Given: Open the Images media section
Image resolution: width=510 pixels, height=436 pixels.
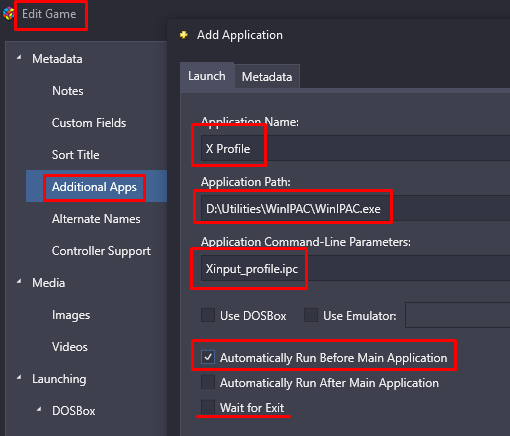Looking at the screenshot, I should [71, 315].
